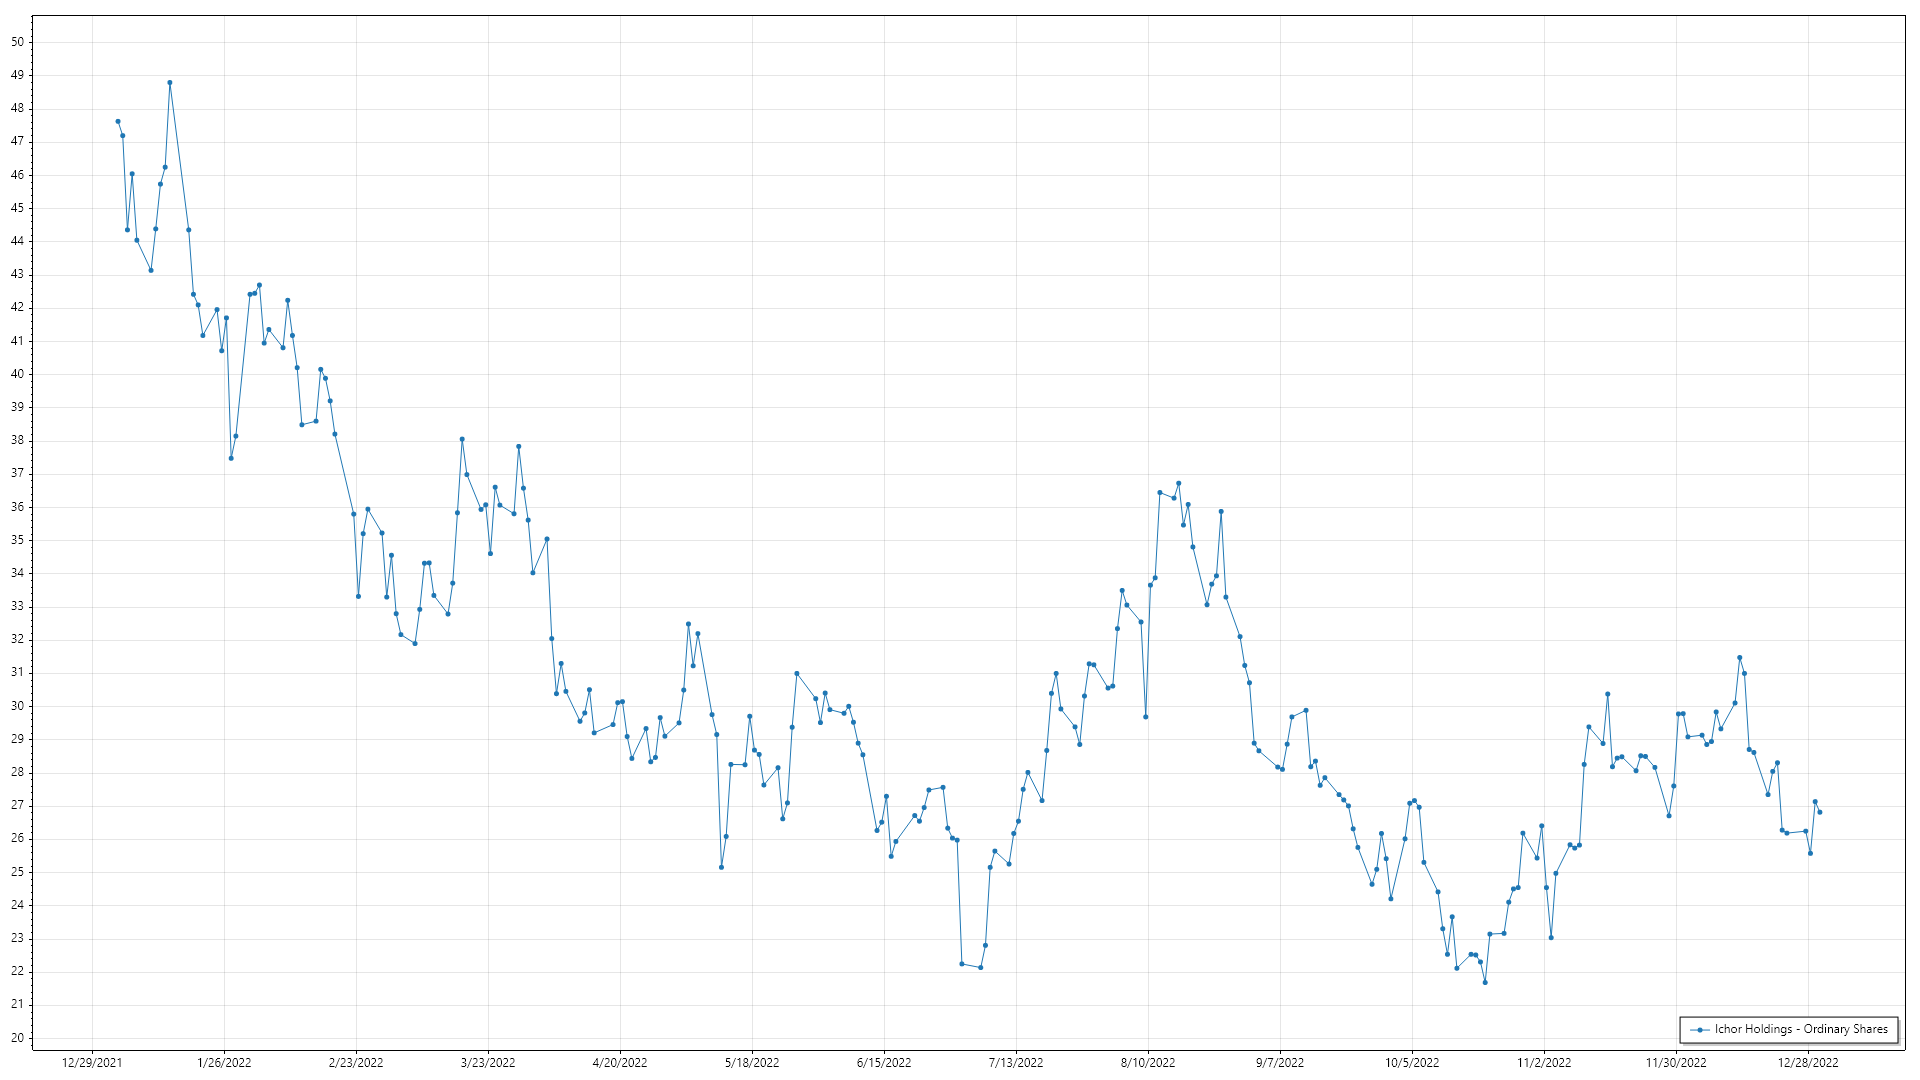1920x1080 pixels.
Task: Click the Ichor Holdings legend label
Action: click(1801, 1029)
